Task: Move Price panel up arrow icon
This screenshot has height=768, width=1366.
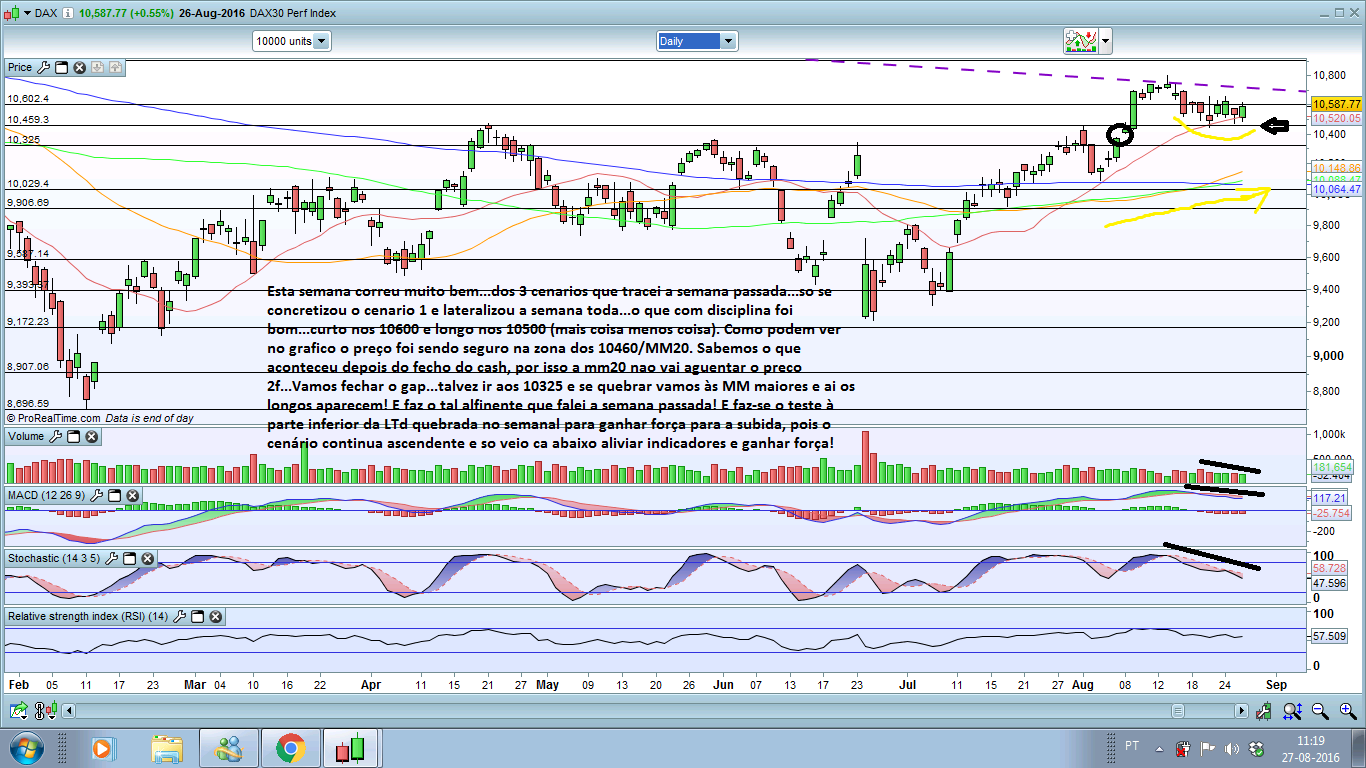Action: 115,68
